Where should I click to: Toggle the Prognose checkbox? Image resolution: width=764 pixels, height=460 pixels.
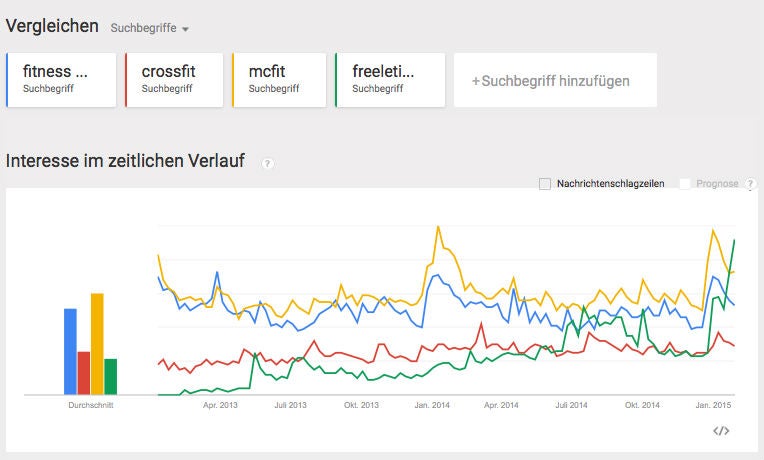point(685,184)
